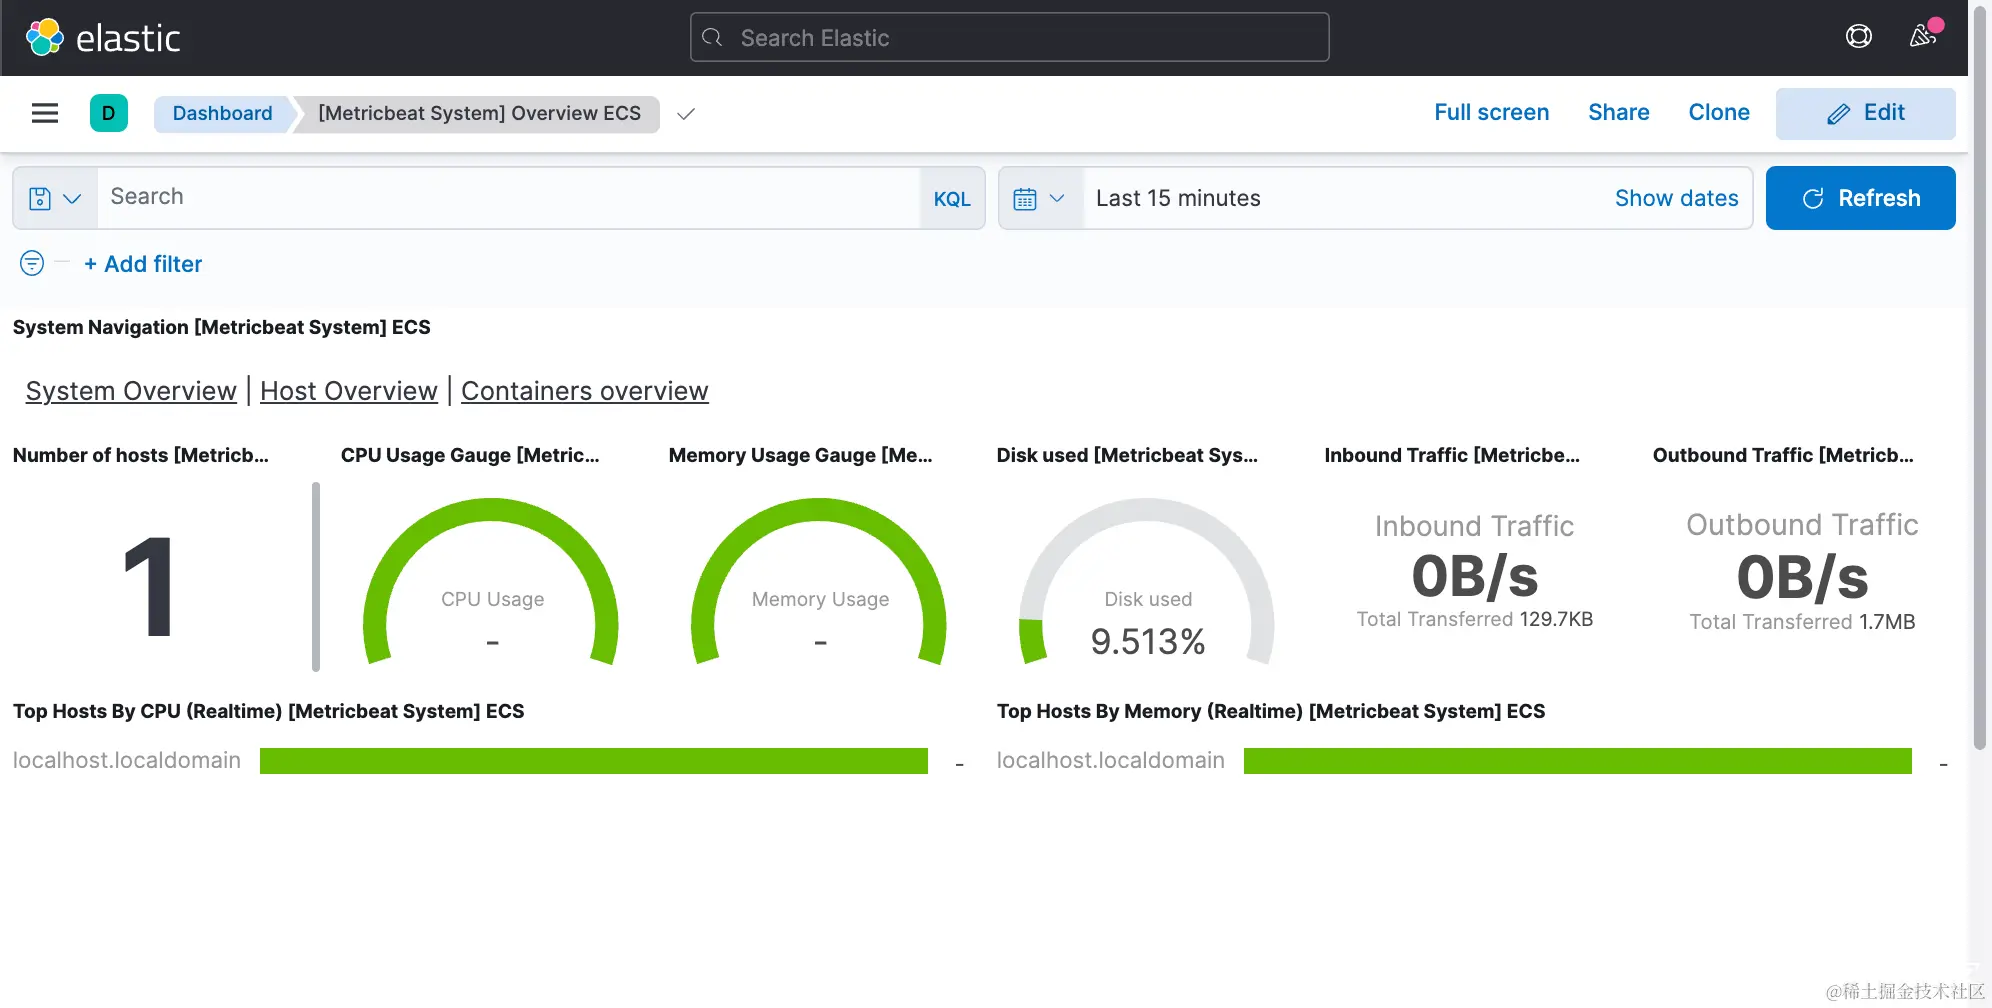Click the Number of hosts panel title
The width and height of the screenshot is (1992, 1008).
click(x=141, y=455)
